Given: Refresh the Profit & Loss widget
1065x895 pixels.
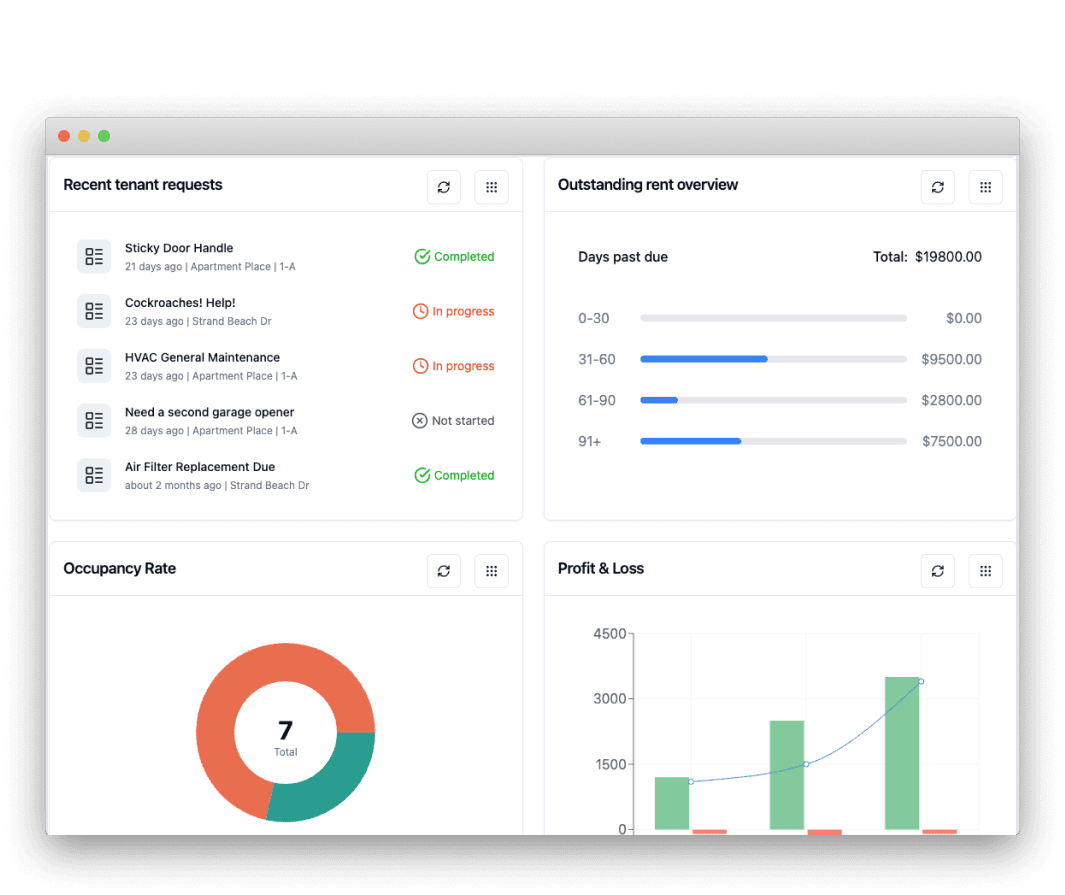Looking at the screenshot, I should (x=937, y=570).
